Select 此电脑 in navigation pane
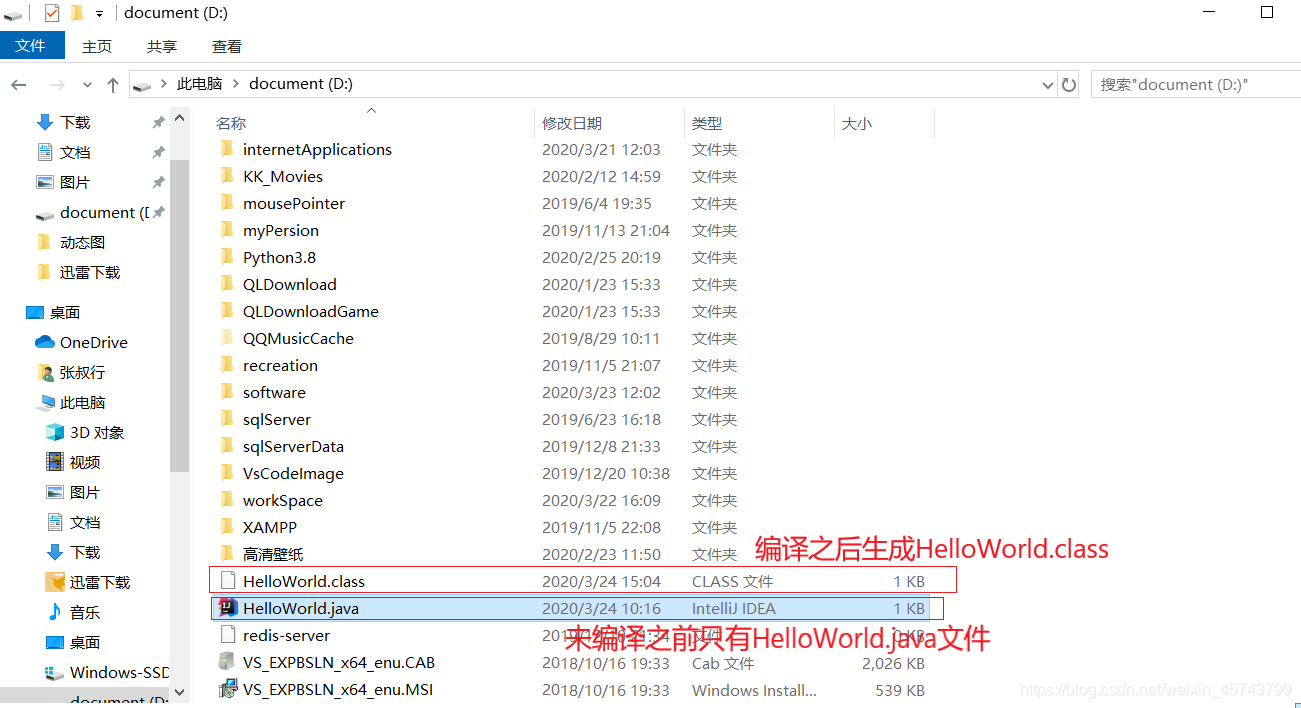Viewport: 1301px width, 708px height. coord(82,402)
